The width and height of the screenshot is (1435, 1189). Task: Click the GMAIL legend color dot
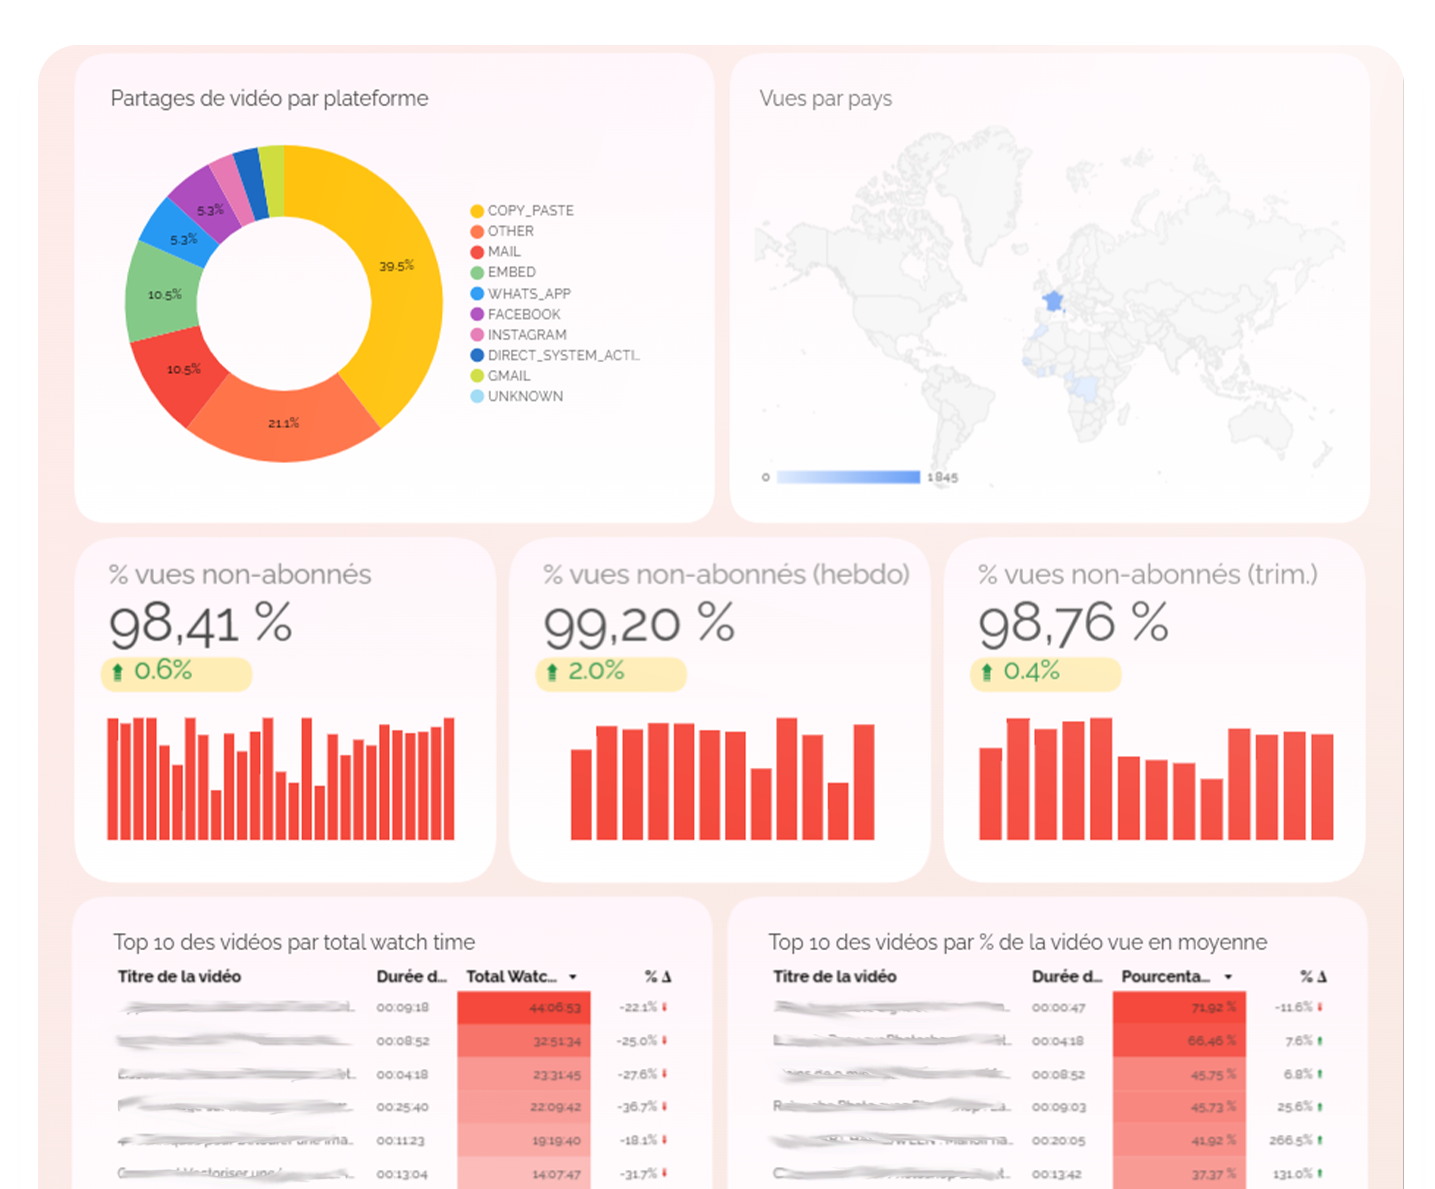tap(478, 376)
